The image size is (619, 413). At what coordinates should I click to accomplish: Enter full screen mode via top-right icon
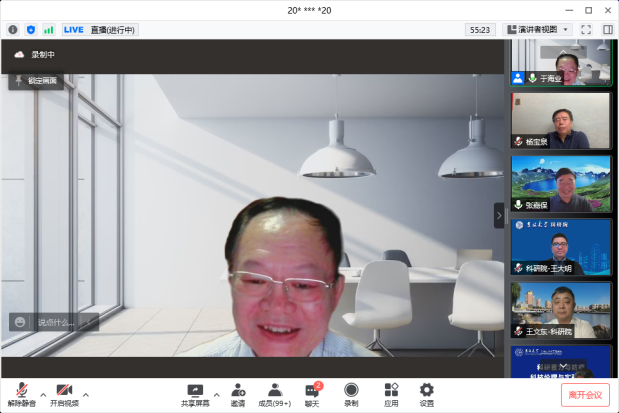[x=586, y=30]
